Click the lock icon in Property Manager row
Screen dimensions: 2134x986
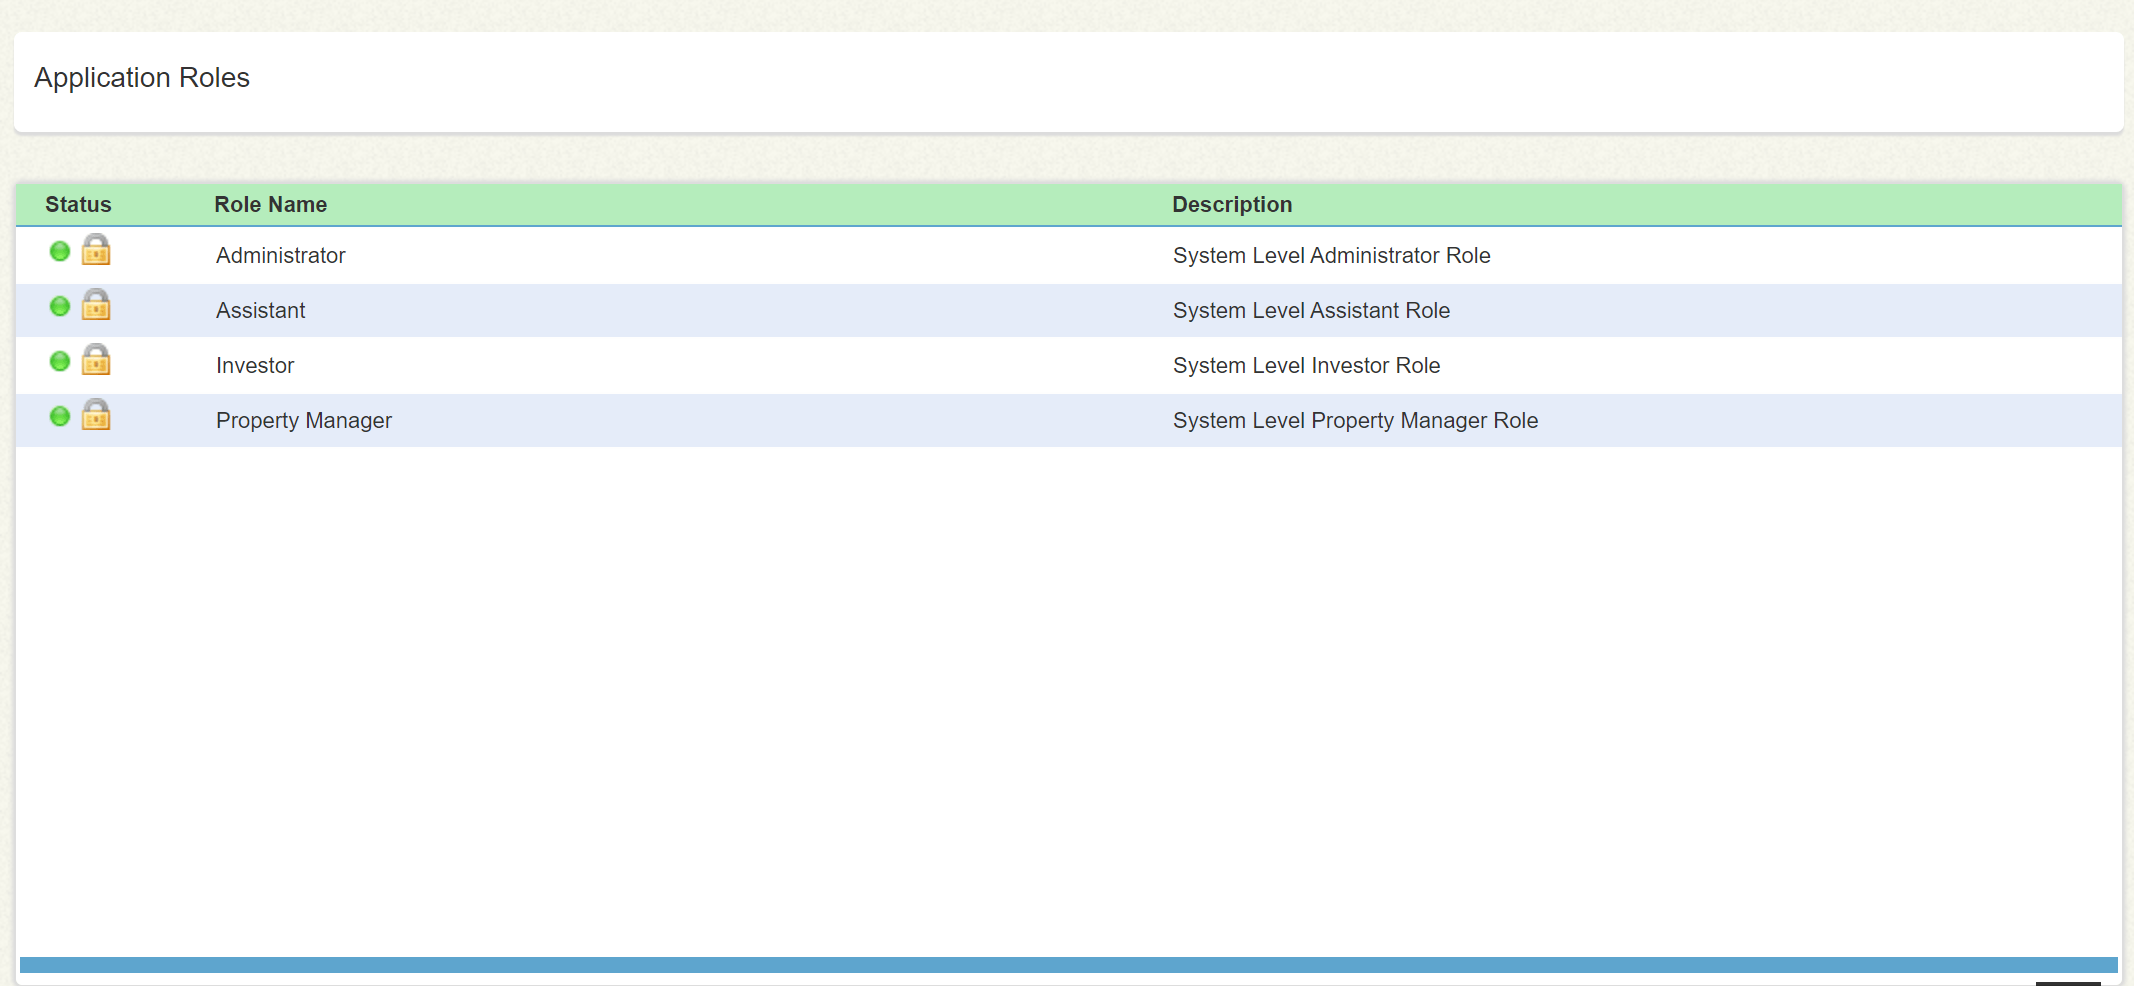coord(96,414)
